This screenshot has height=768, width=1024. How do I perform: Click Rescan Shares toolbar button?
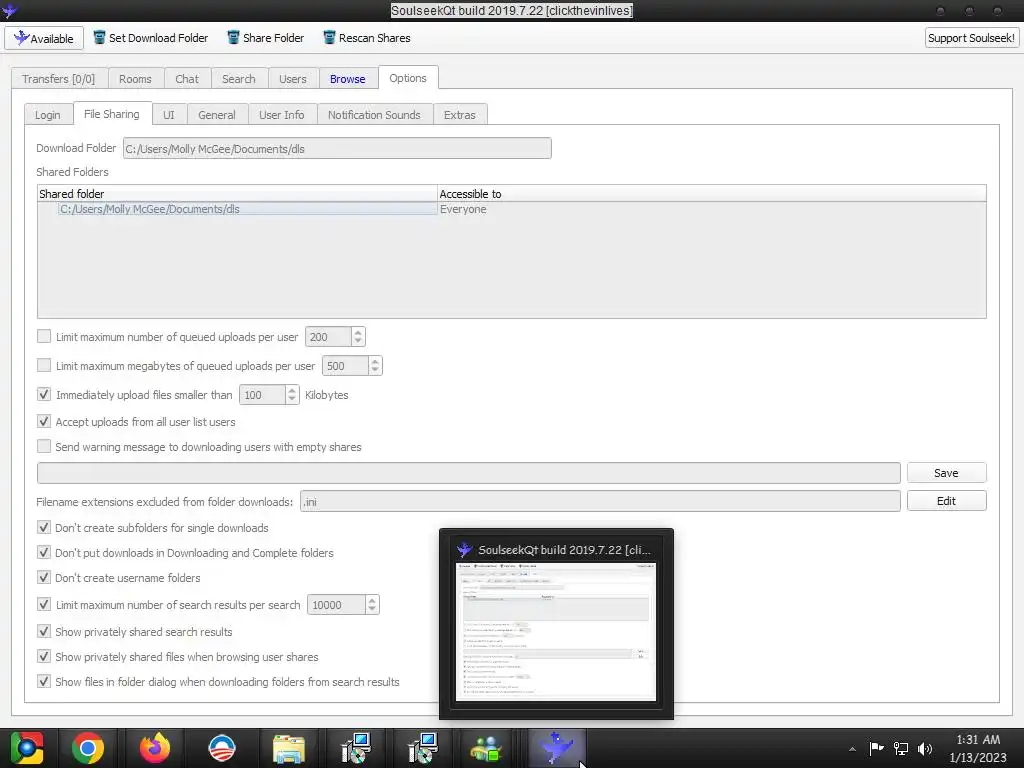coord(366,38)
